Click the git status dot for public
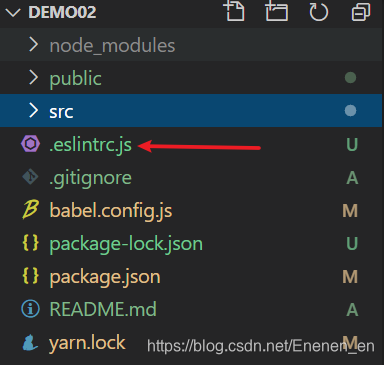The image size is (384, 365). coord(350,78)
